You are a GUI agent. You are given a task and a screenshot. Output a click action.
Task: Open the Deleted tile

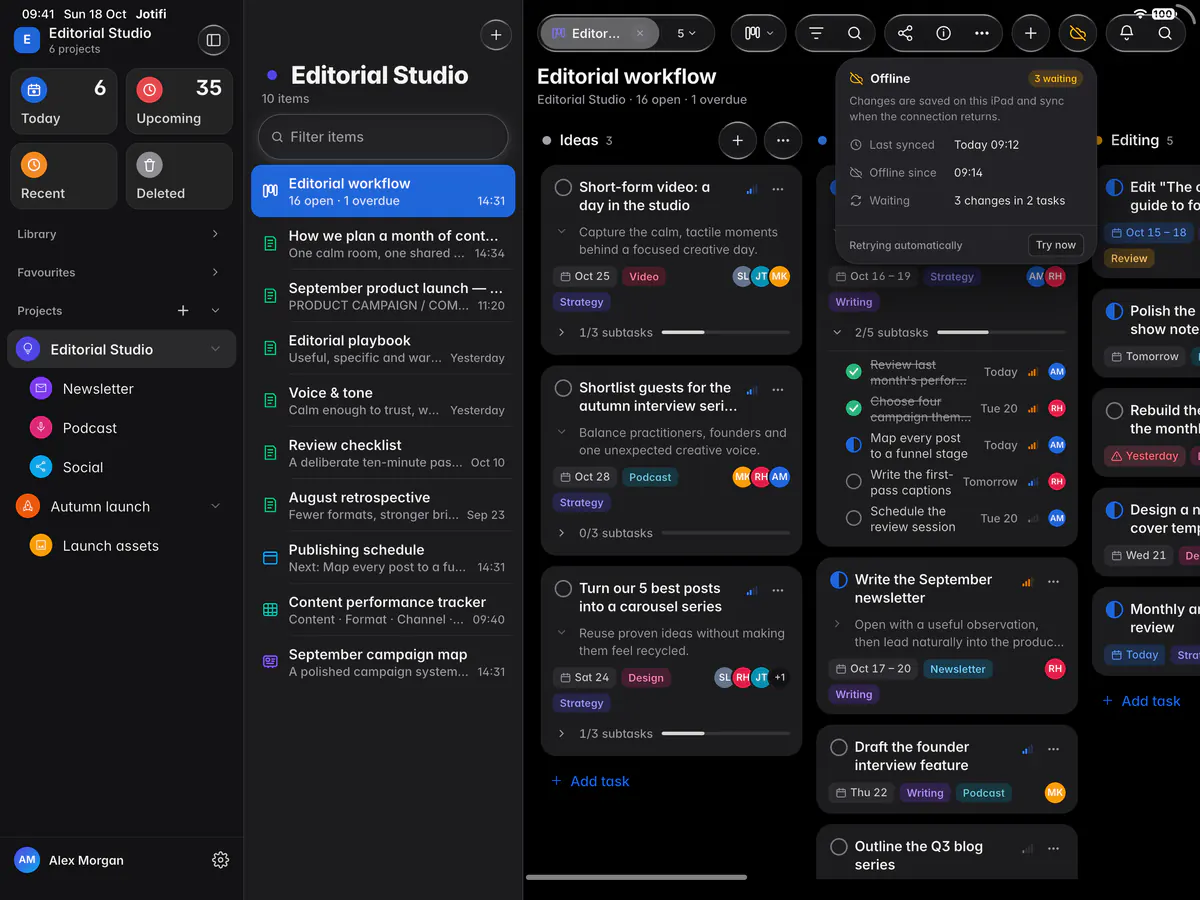click(x=179, y=176)
